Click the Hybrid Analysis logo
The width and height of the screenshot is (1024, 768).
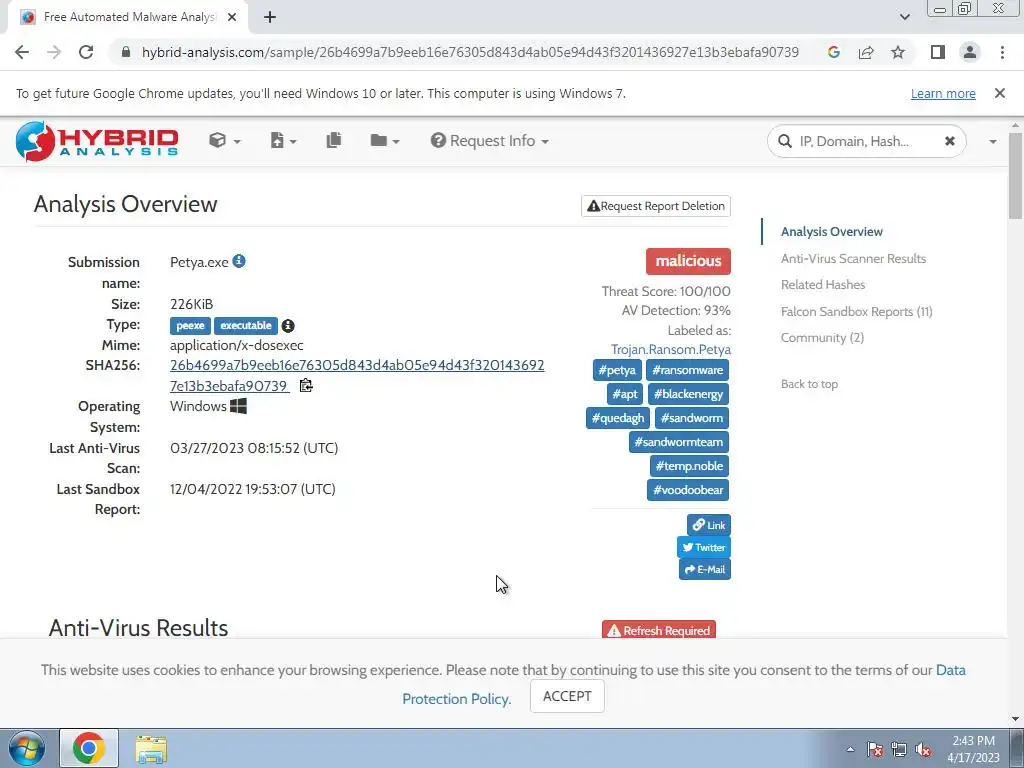(x=97, y=141)
